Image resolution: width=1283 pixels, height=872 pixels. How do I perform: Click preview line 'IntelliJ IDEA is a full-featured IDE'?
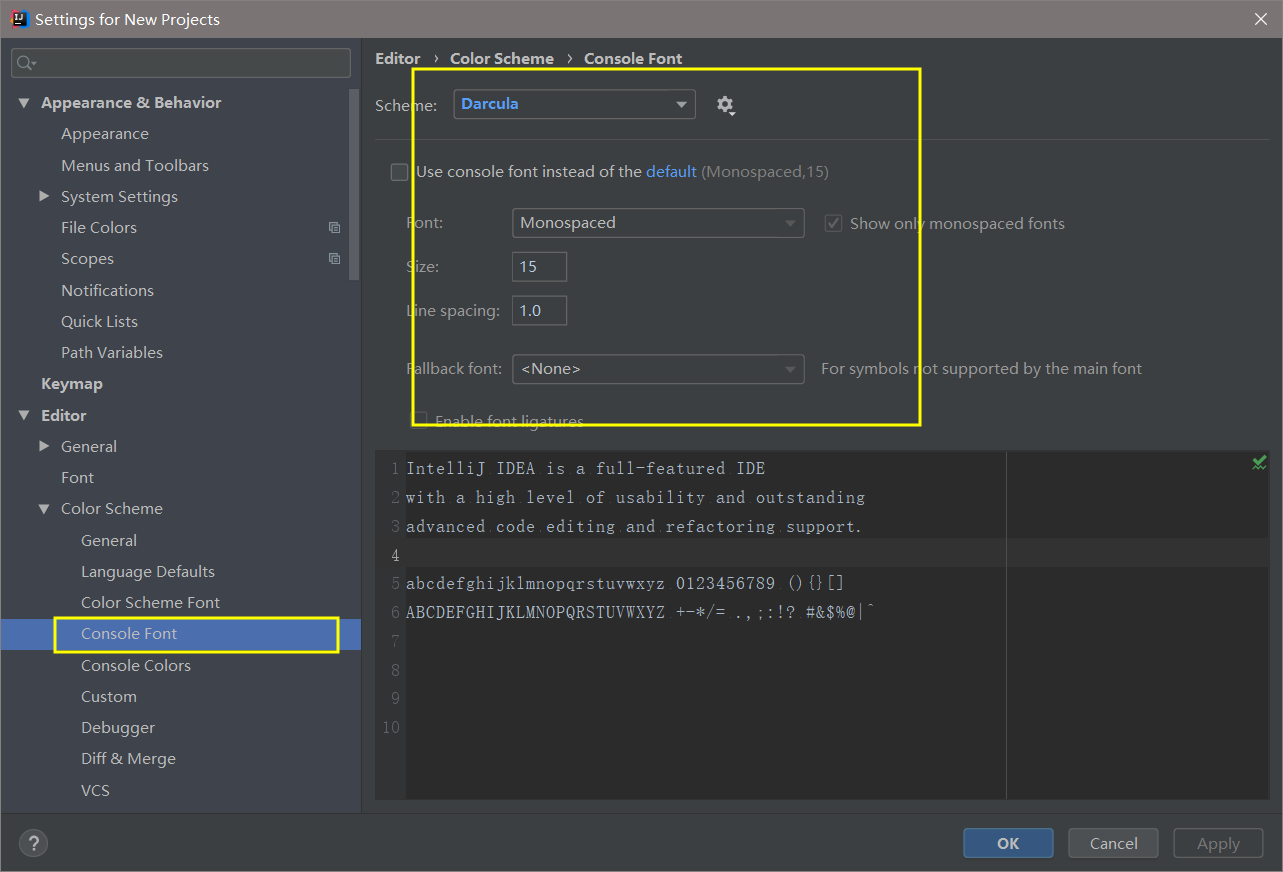586,468
